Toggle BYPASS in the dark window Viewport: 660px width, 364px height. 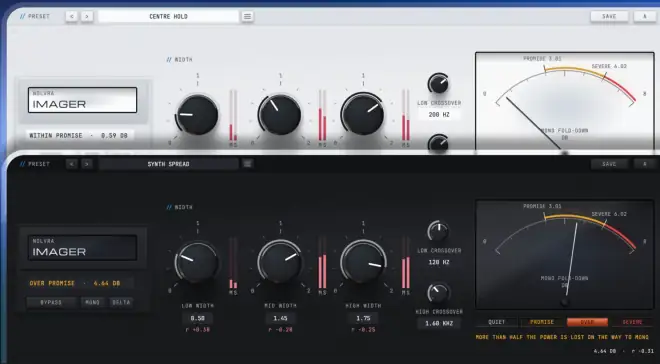pyautogui.click(x=51, y=302)
